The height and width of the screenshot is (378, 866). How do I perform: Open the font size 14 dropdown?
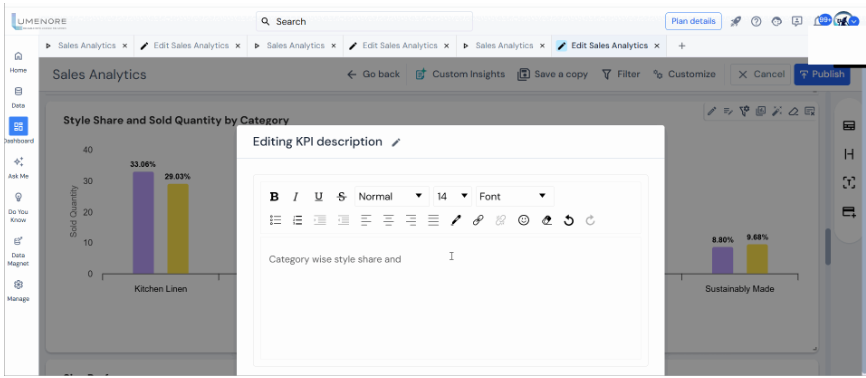coord(453,196)
